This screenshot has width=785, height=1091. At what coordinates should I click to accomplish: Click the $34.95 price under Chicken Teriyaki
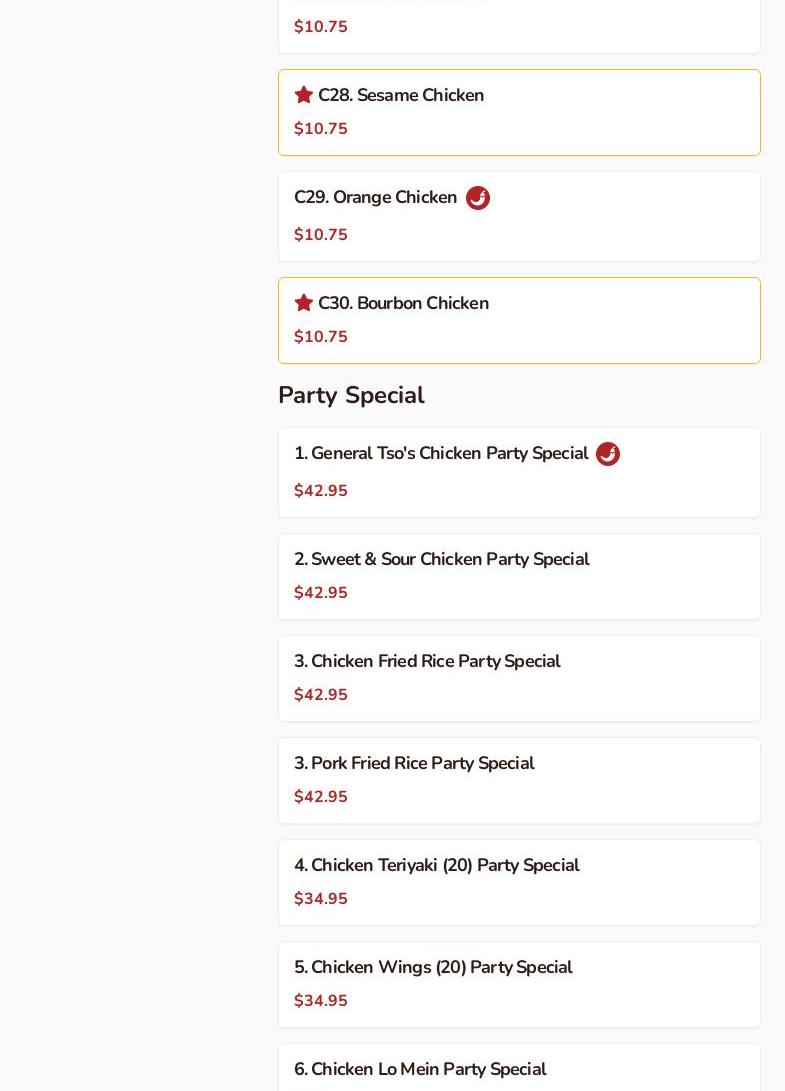(x=321, y=899)
